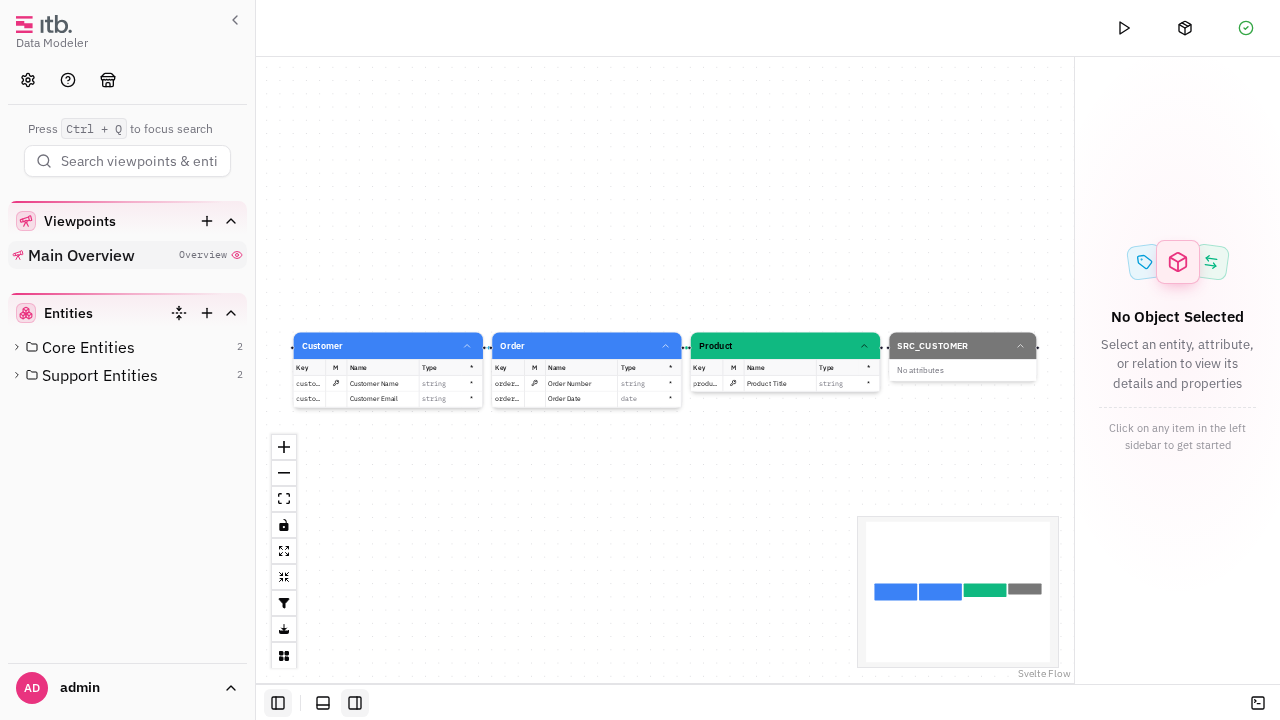Click the Entities section title
Screen dimensions: 1280x720
(68, 313)
